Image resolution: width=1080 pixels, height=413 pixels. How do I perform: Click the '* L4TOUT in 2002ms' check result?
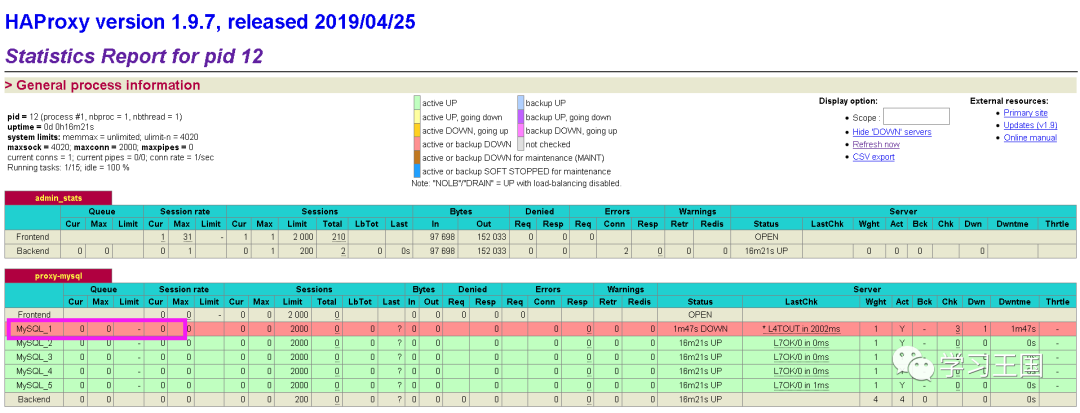point(801,329)
